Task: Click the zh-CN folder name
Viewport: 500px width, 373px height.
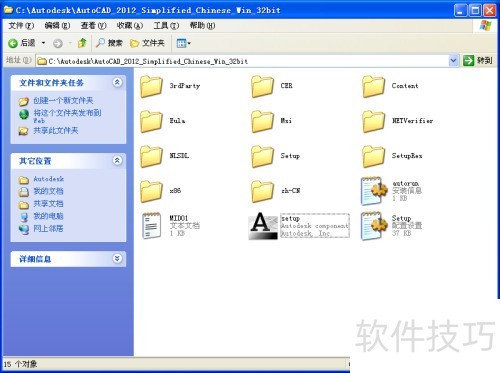Action: coord(290,191)
